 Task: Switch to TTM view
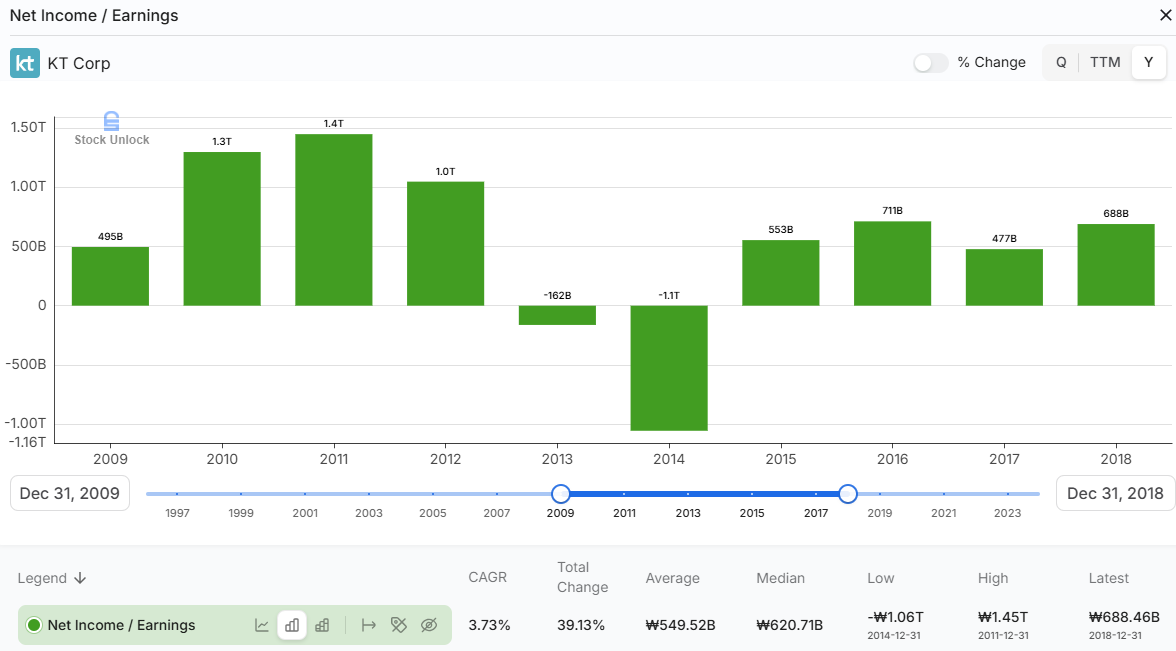pyautogui.click(x=1104, y=62)
